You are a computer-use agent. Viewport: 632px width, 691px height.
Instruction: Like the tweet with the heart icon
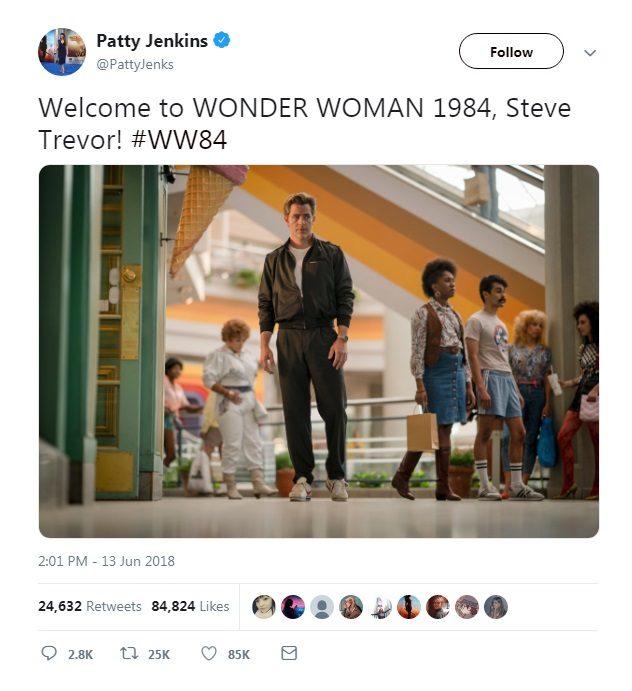(x=209, y=653)
